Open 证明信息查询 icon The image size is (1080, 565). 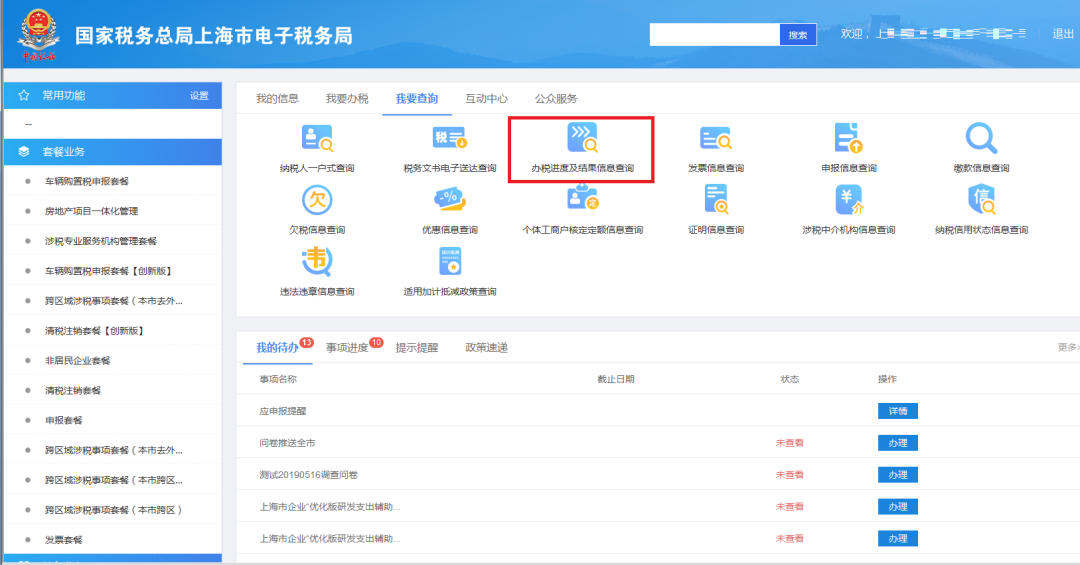716,200
